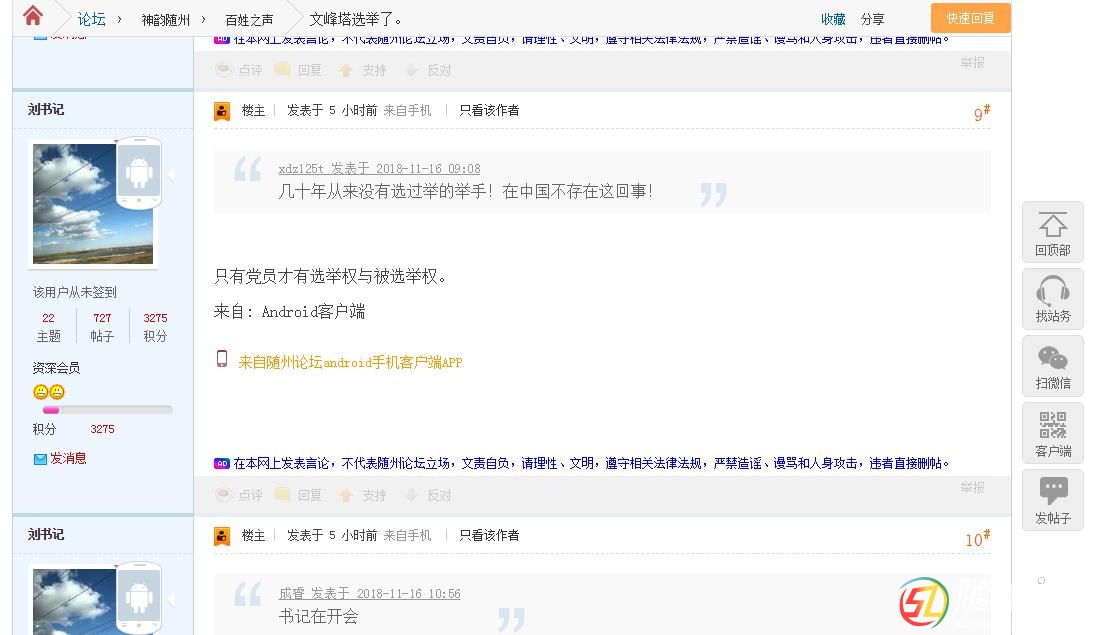Click 支持 thumbs-up on post 9

(363, 495)
